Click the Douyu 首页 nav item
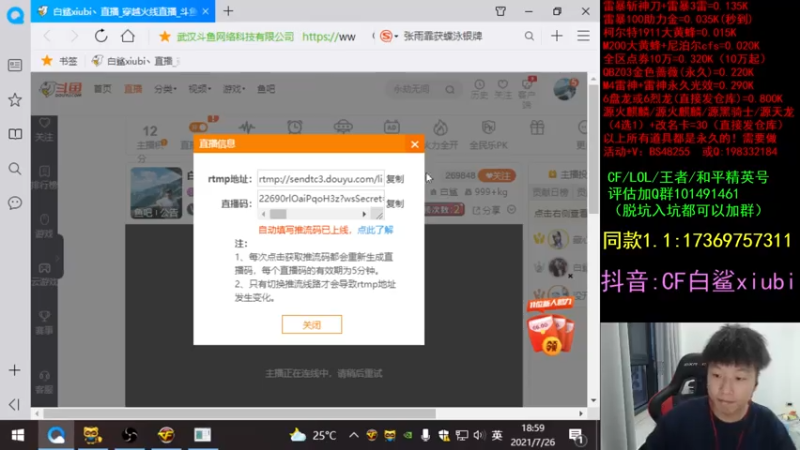Image resolution: width=800 pixels, height=450 pixels. point(103,89)
